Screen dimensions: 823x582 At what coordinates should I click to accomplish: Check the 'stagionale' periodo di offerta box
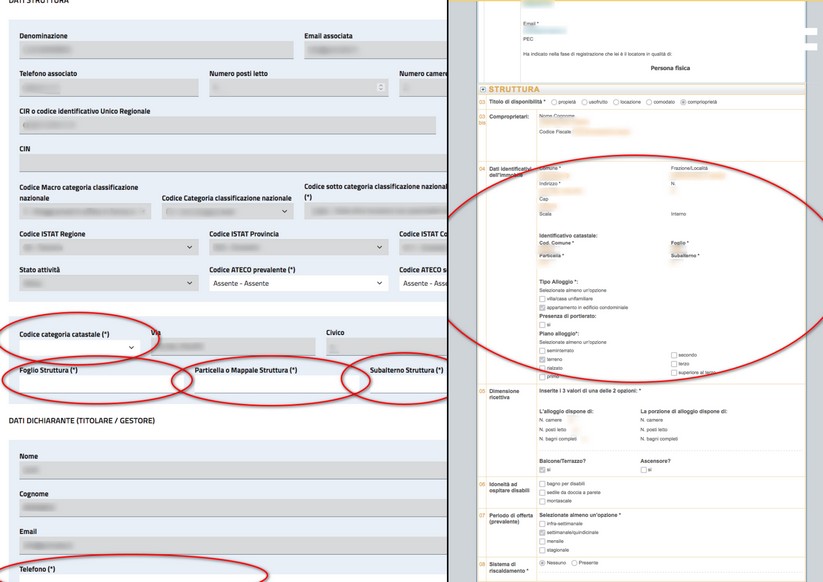click(542, 549)
